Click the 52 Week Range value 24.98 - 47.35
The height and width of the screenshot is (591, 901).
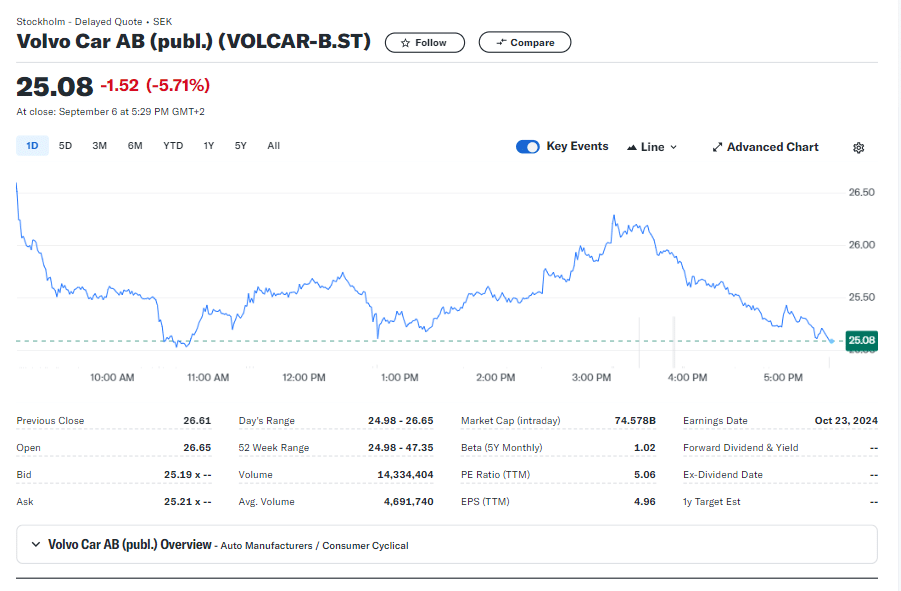click(x=401, y=447)
